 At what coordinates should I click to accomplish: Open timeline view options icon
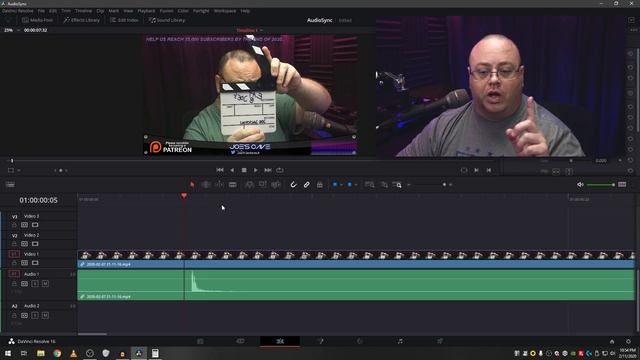[10, 185]
